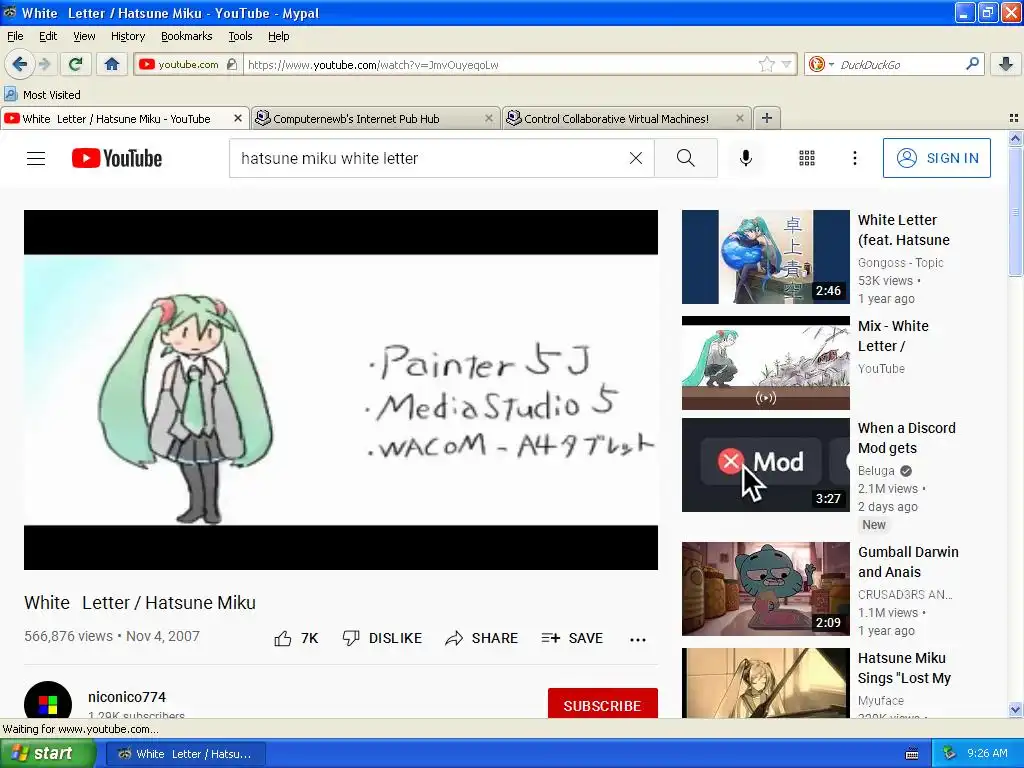Open the URL history dropdown arrow
This screenshot has height=768, width=1024.
[x=786, y=64]
